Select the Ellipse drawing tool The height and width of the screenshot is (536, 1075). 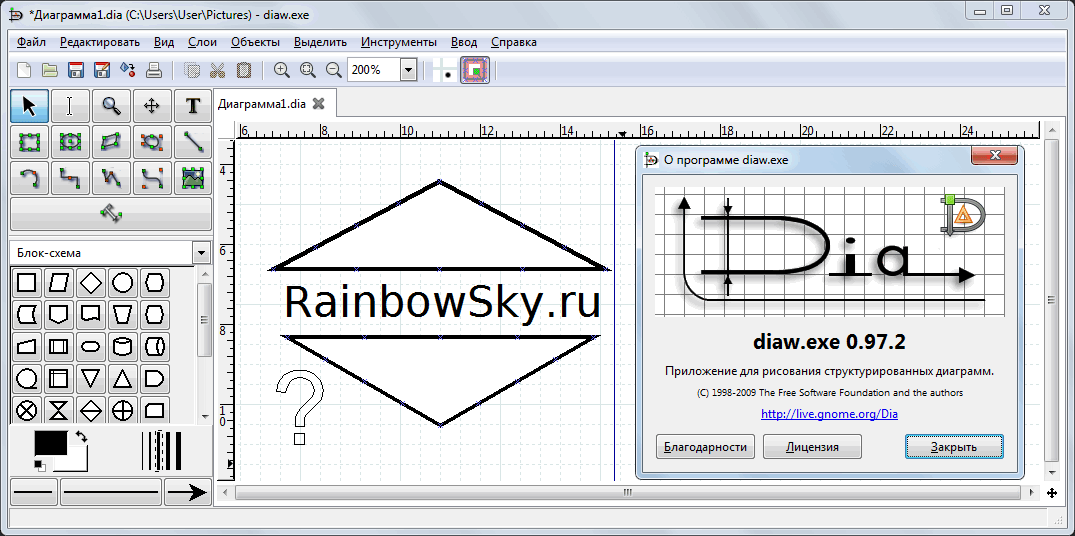[69, 142]
